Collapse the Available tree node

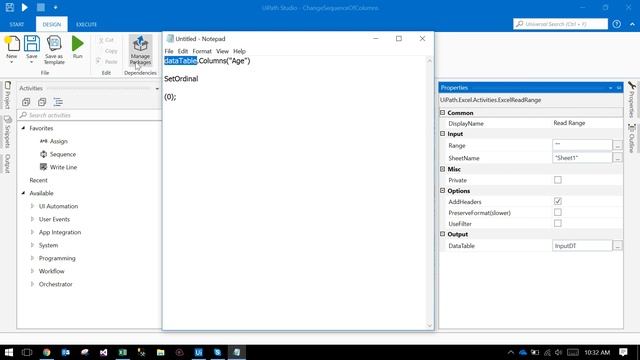click(23, 193)
